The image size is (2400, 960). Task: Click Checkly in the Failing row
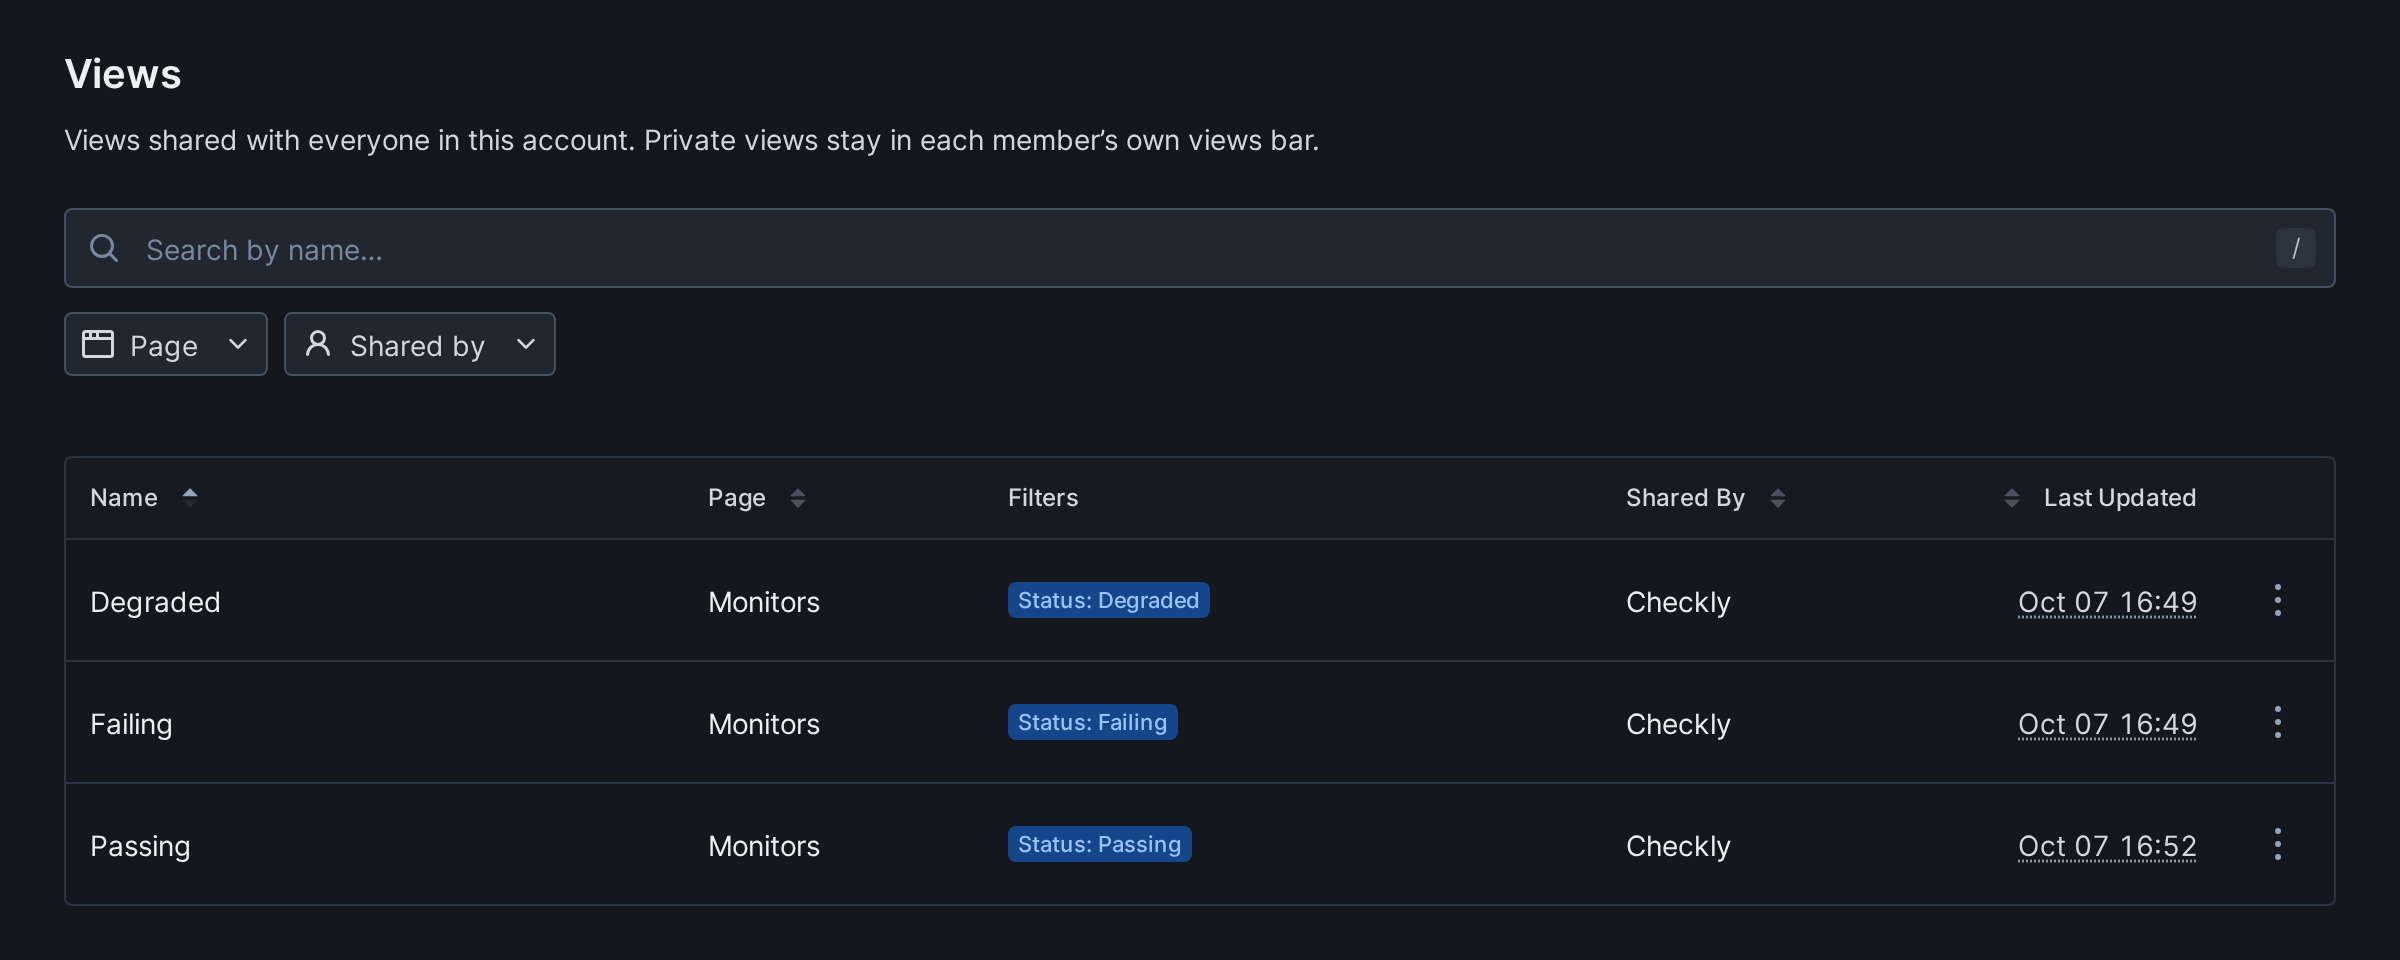(1678, 724)
